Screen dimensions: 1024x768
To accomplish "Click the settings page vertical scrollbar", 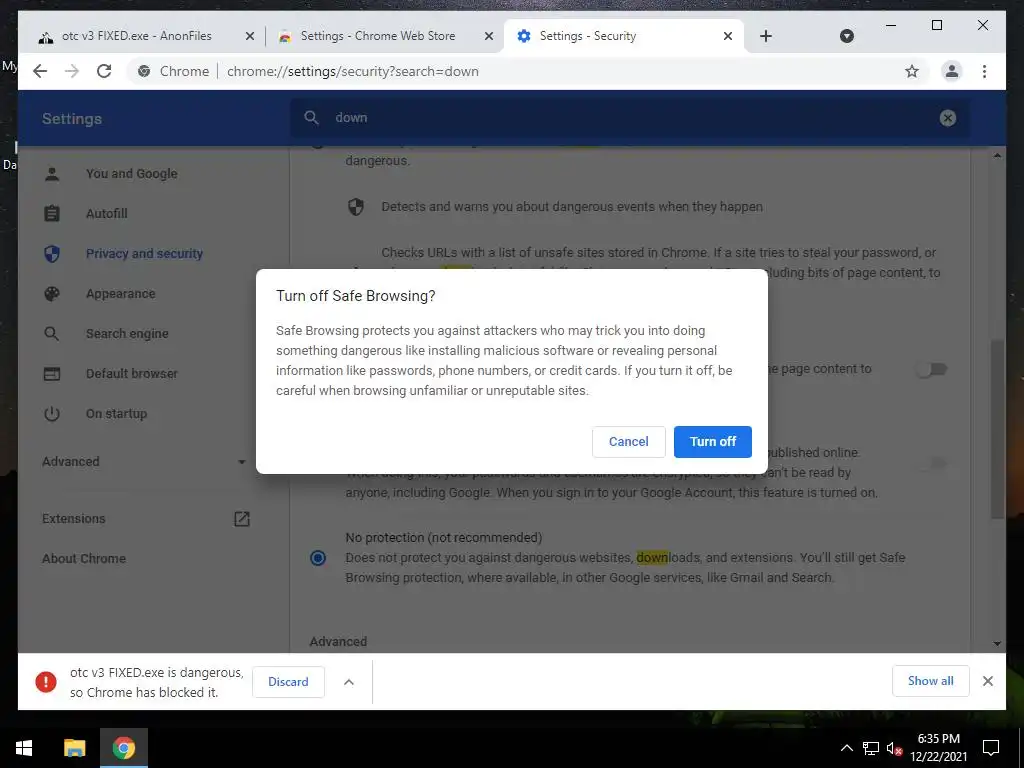I will (x=997, y=428).
